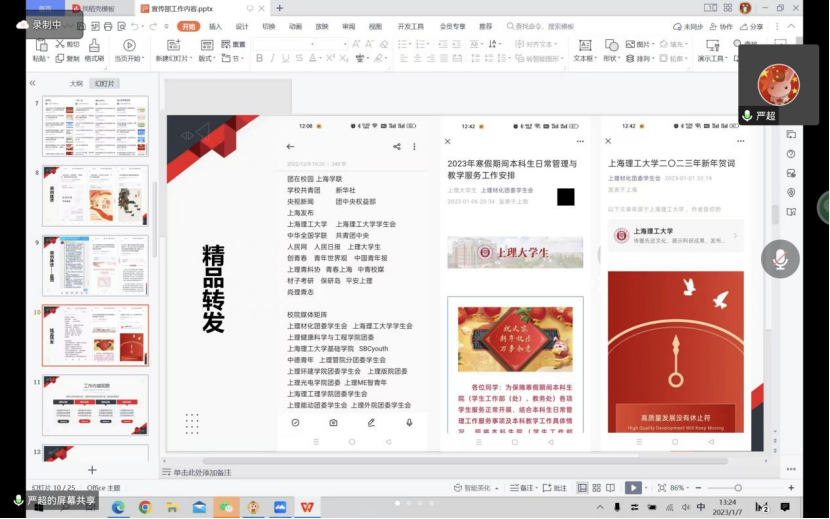Open the Home (开始) ribbon tab
Viewport: 830px width, 519px height.
click(x=188, y=26)
